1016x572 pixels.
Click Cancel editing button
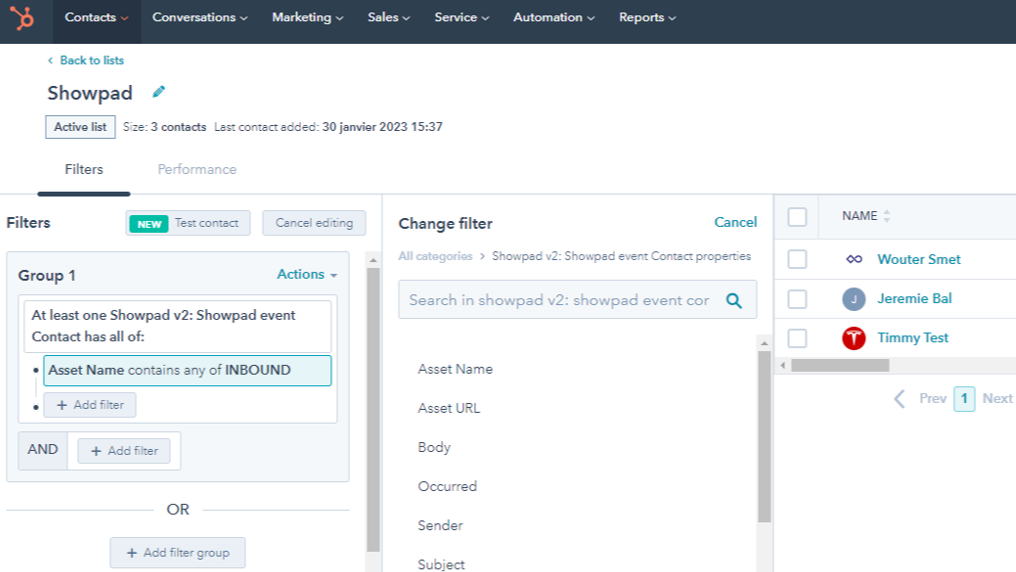314,223
